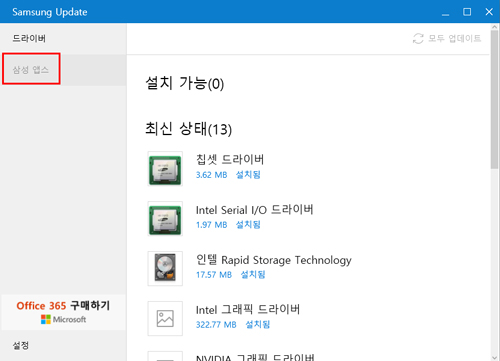Select the 칩셋 드라이버 entry title
Screen dimensions: 500x361
230,159
